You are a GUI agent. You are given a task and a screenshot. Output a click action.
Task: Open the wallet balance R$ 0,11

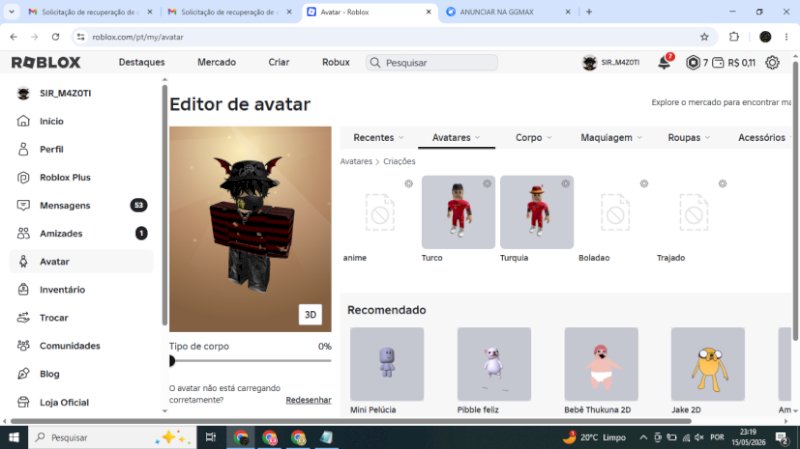[734, 63]
